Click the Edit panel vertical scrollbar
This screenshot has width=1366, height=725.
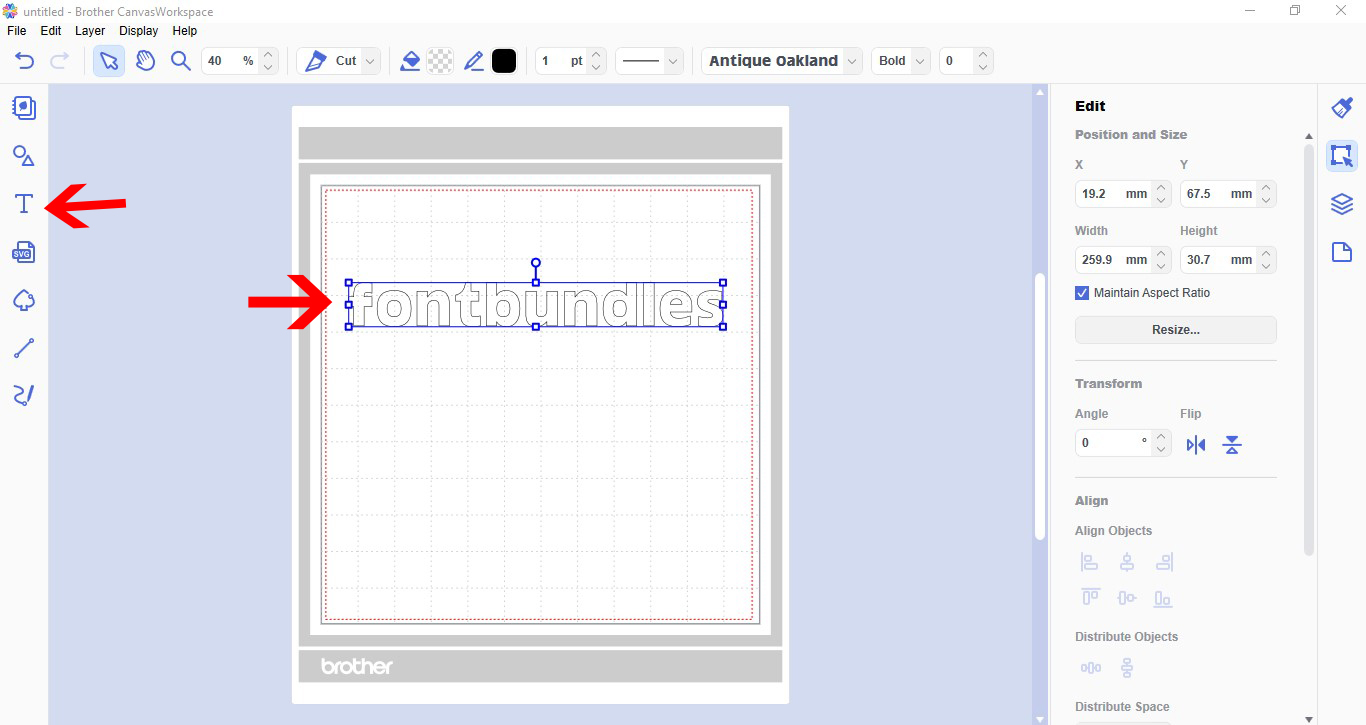(x=1309, y=349)
